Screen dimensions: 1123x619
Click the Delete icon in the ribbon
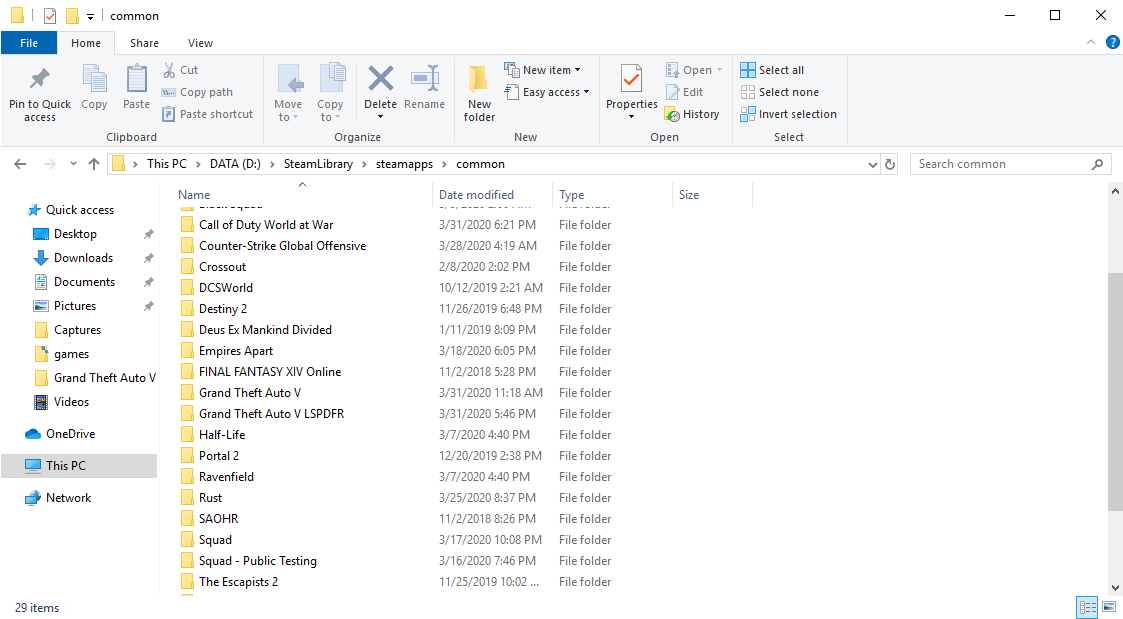[380, 80]
